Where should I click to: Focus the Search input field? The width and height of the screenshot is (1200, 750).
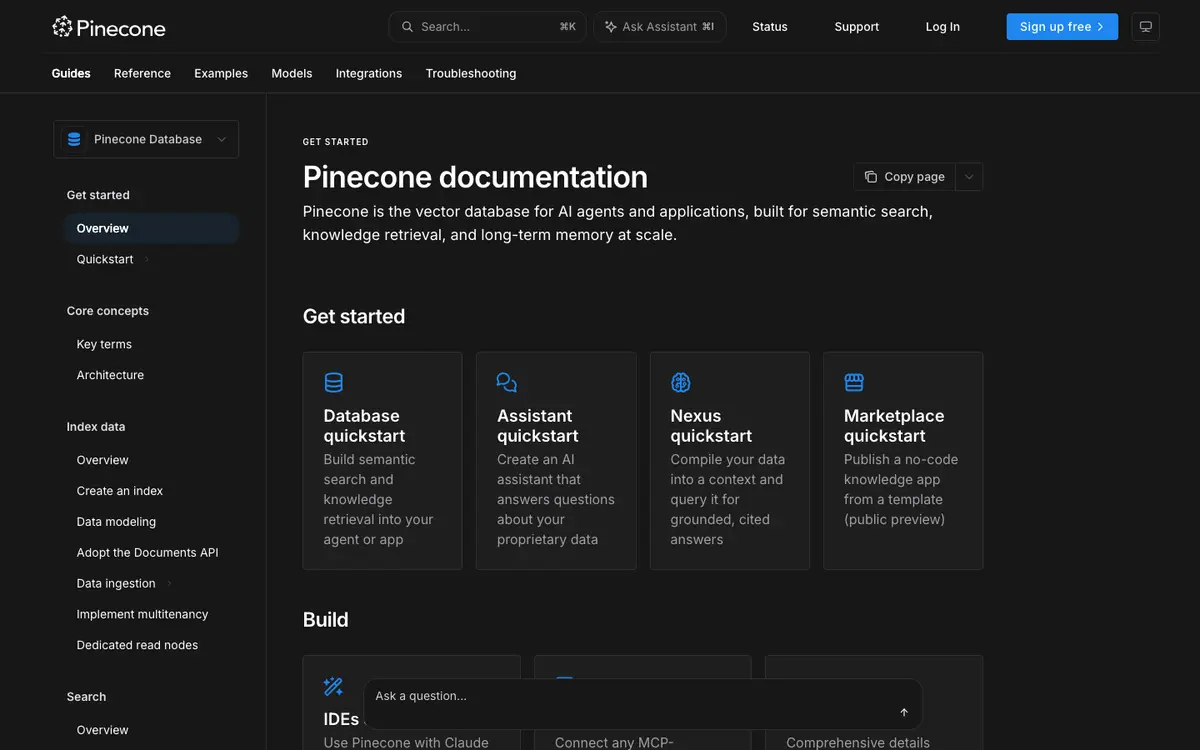pyautogui.click(x=488, y=27)
